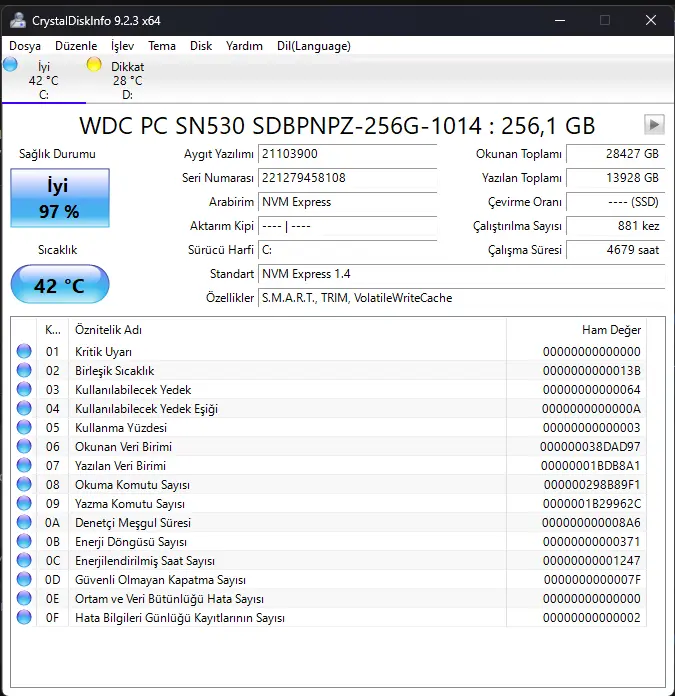The width and height of the screenshot is (675, 696).
Task: Click the Aktarım Kipi field
Action: (x=347, y=226)
